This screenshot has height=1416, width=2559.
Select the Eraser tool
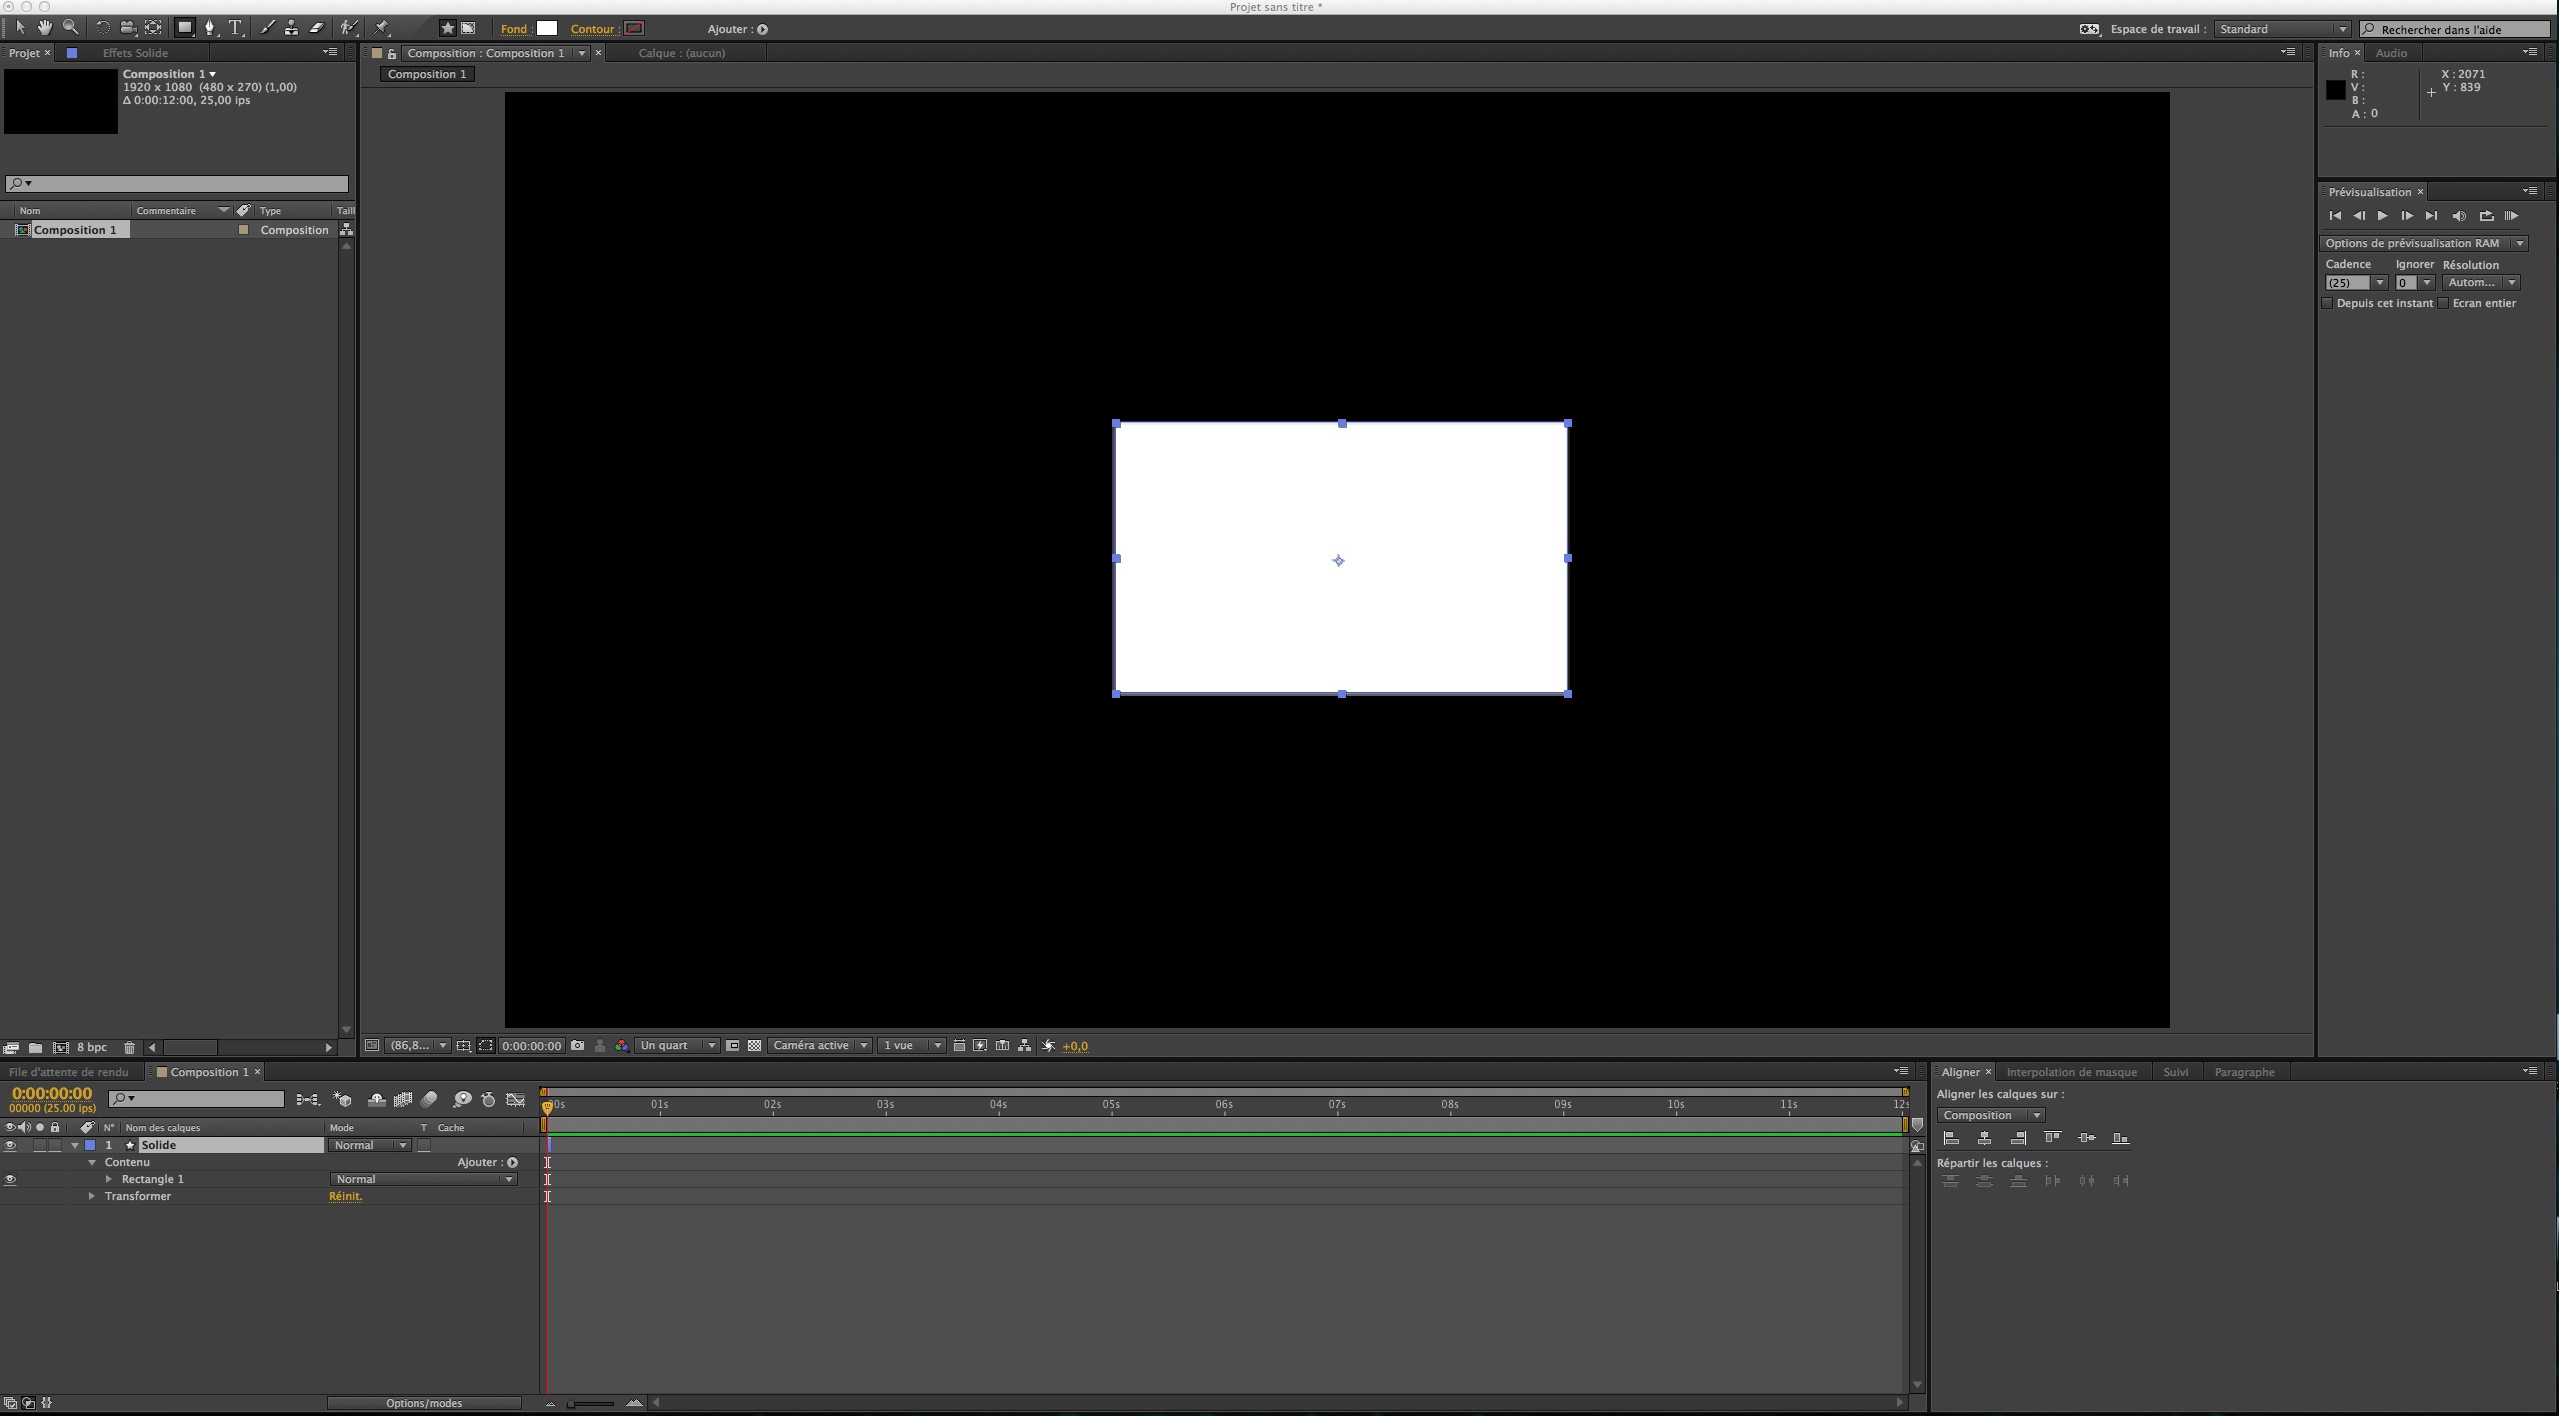(x=316, y=28)
